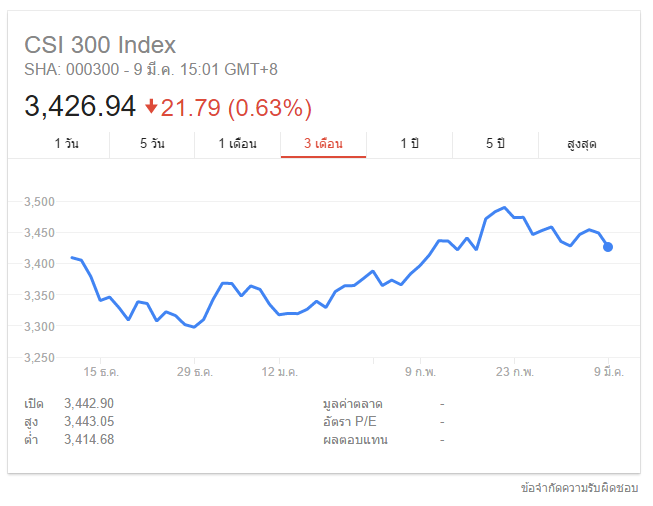Click the อัตรา P/E label
Image resolution: width=653 pixels, height=506 pixels.
coord(348,421)
